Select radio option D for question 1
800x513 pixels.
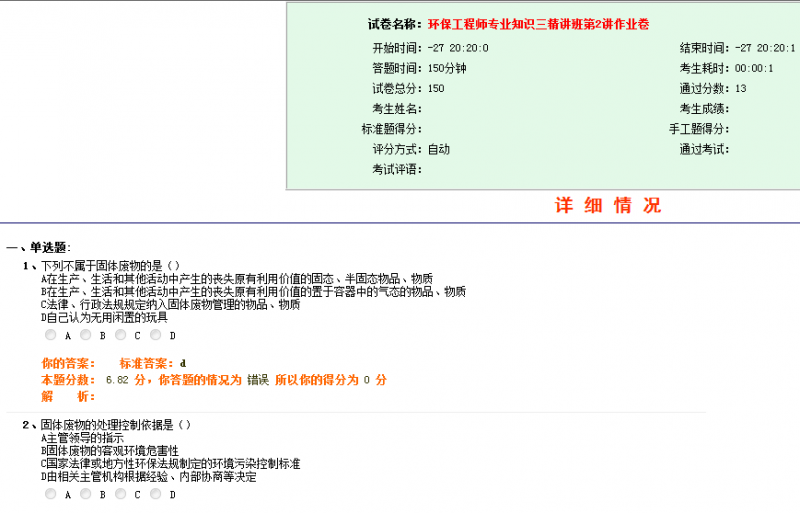coord(156,335)
